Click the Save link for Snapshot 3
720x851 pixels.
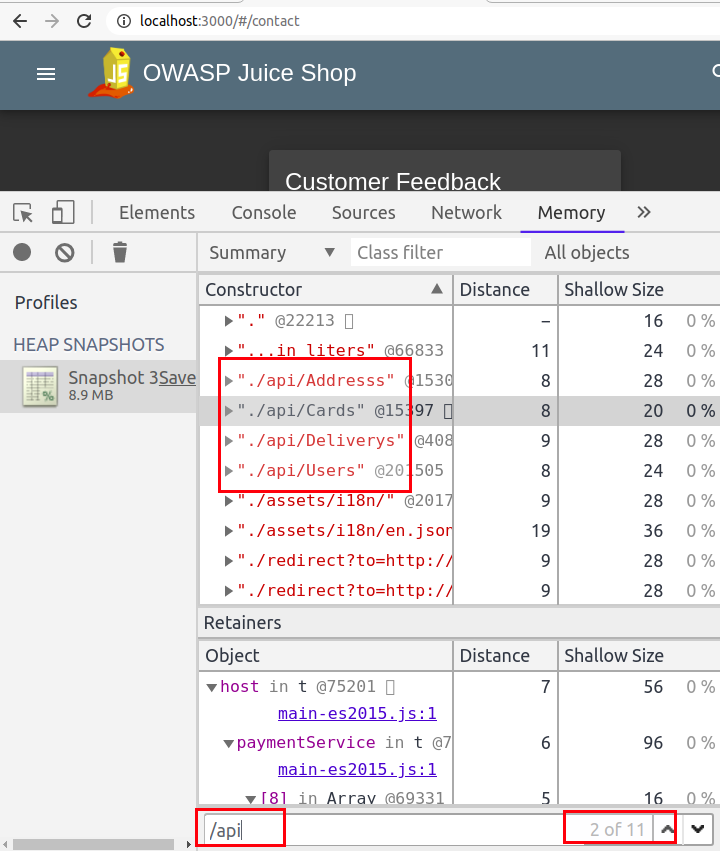click(x=177, y=377)
